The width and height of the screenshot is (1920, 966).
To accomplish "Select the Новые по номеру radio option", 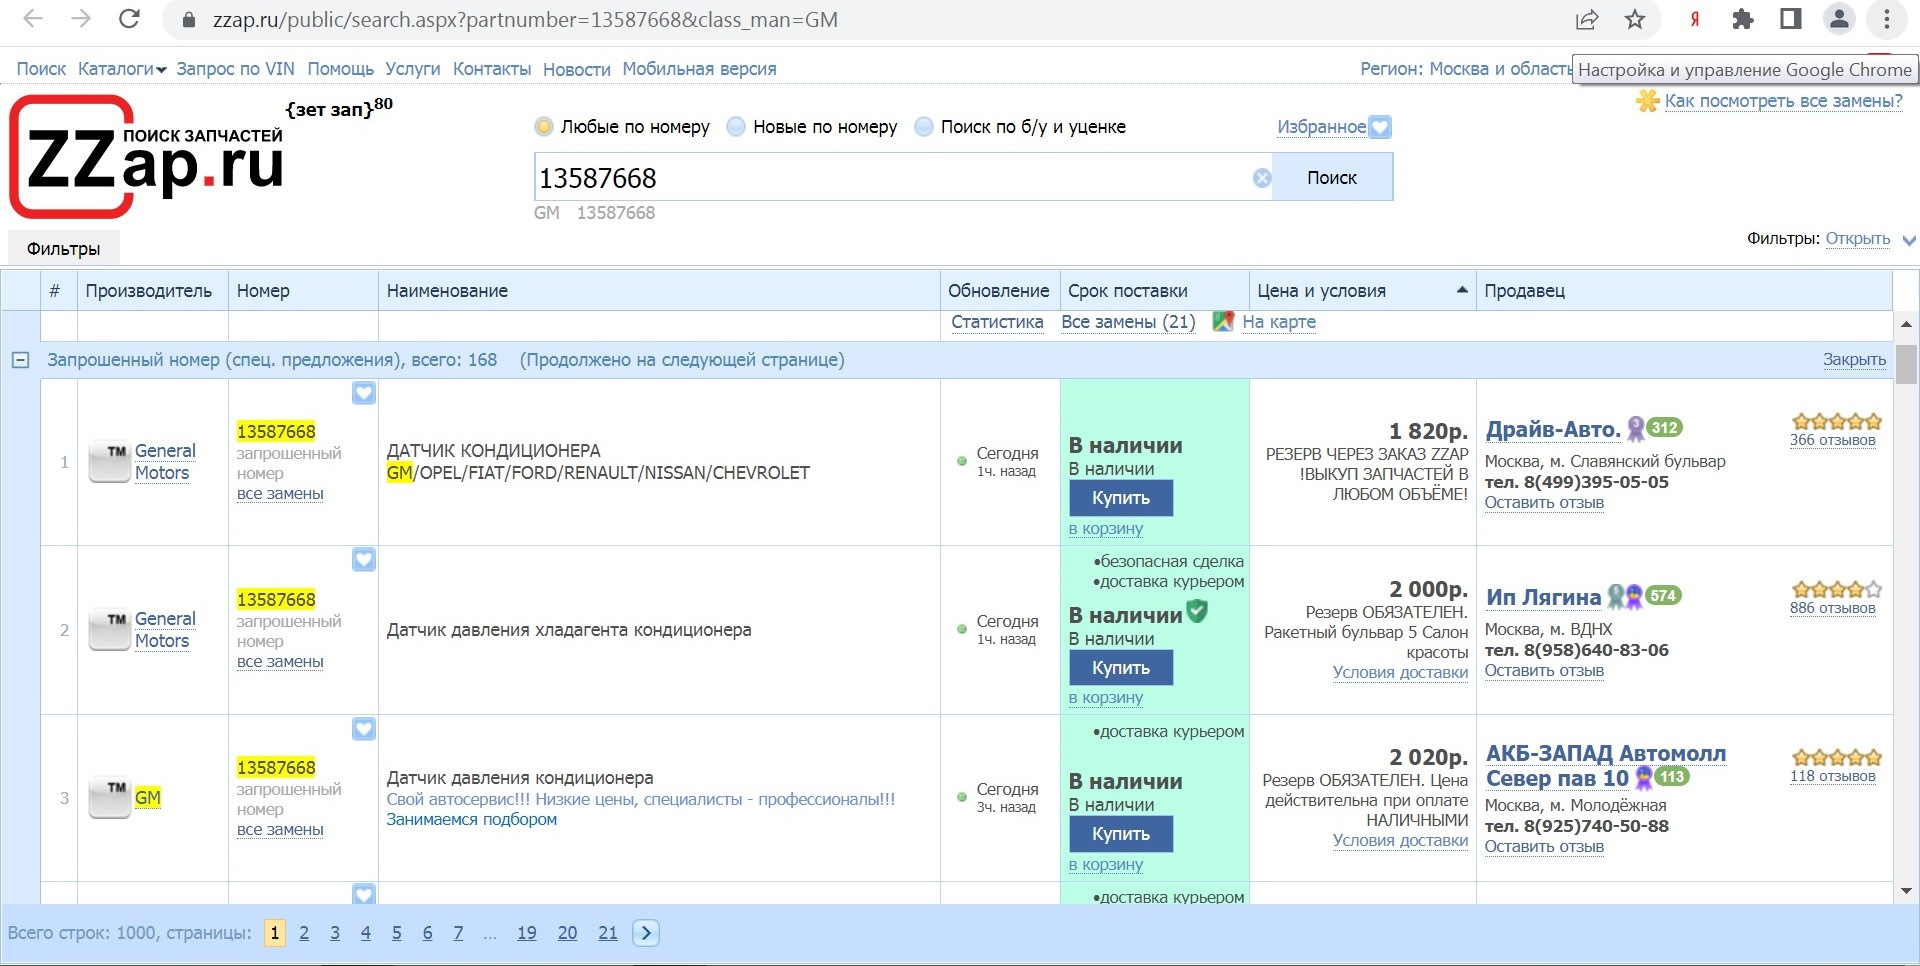I will tap(736, 127).
